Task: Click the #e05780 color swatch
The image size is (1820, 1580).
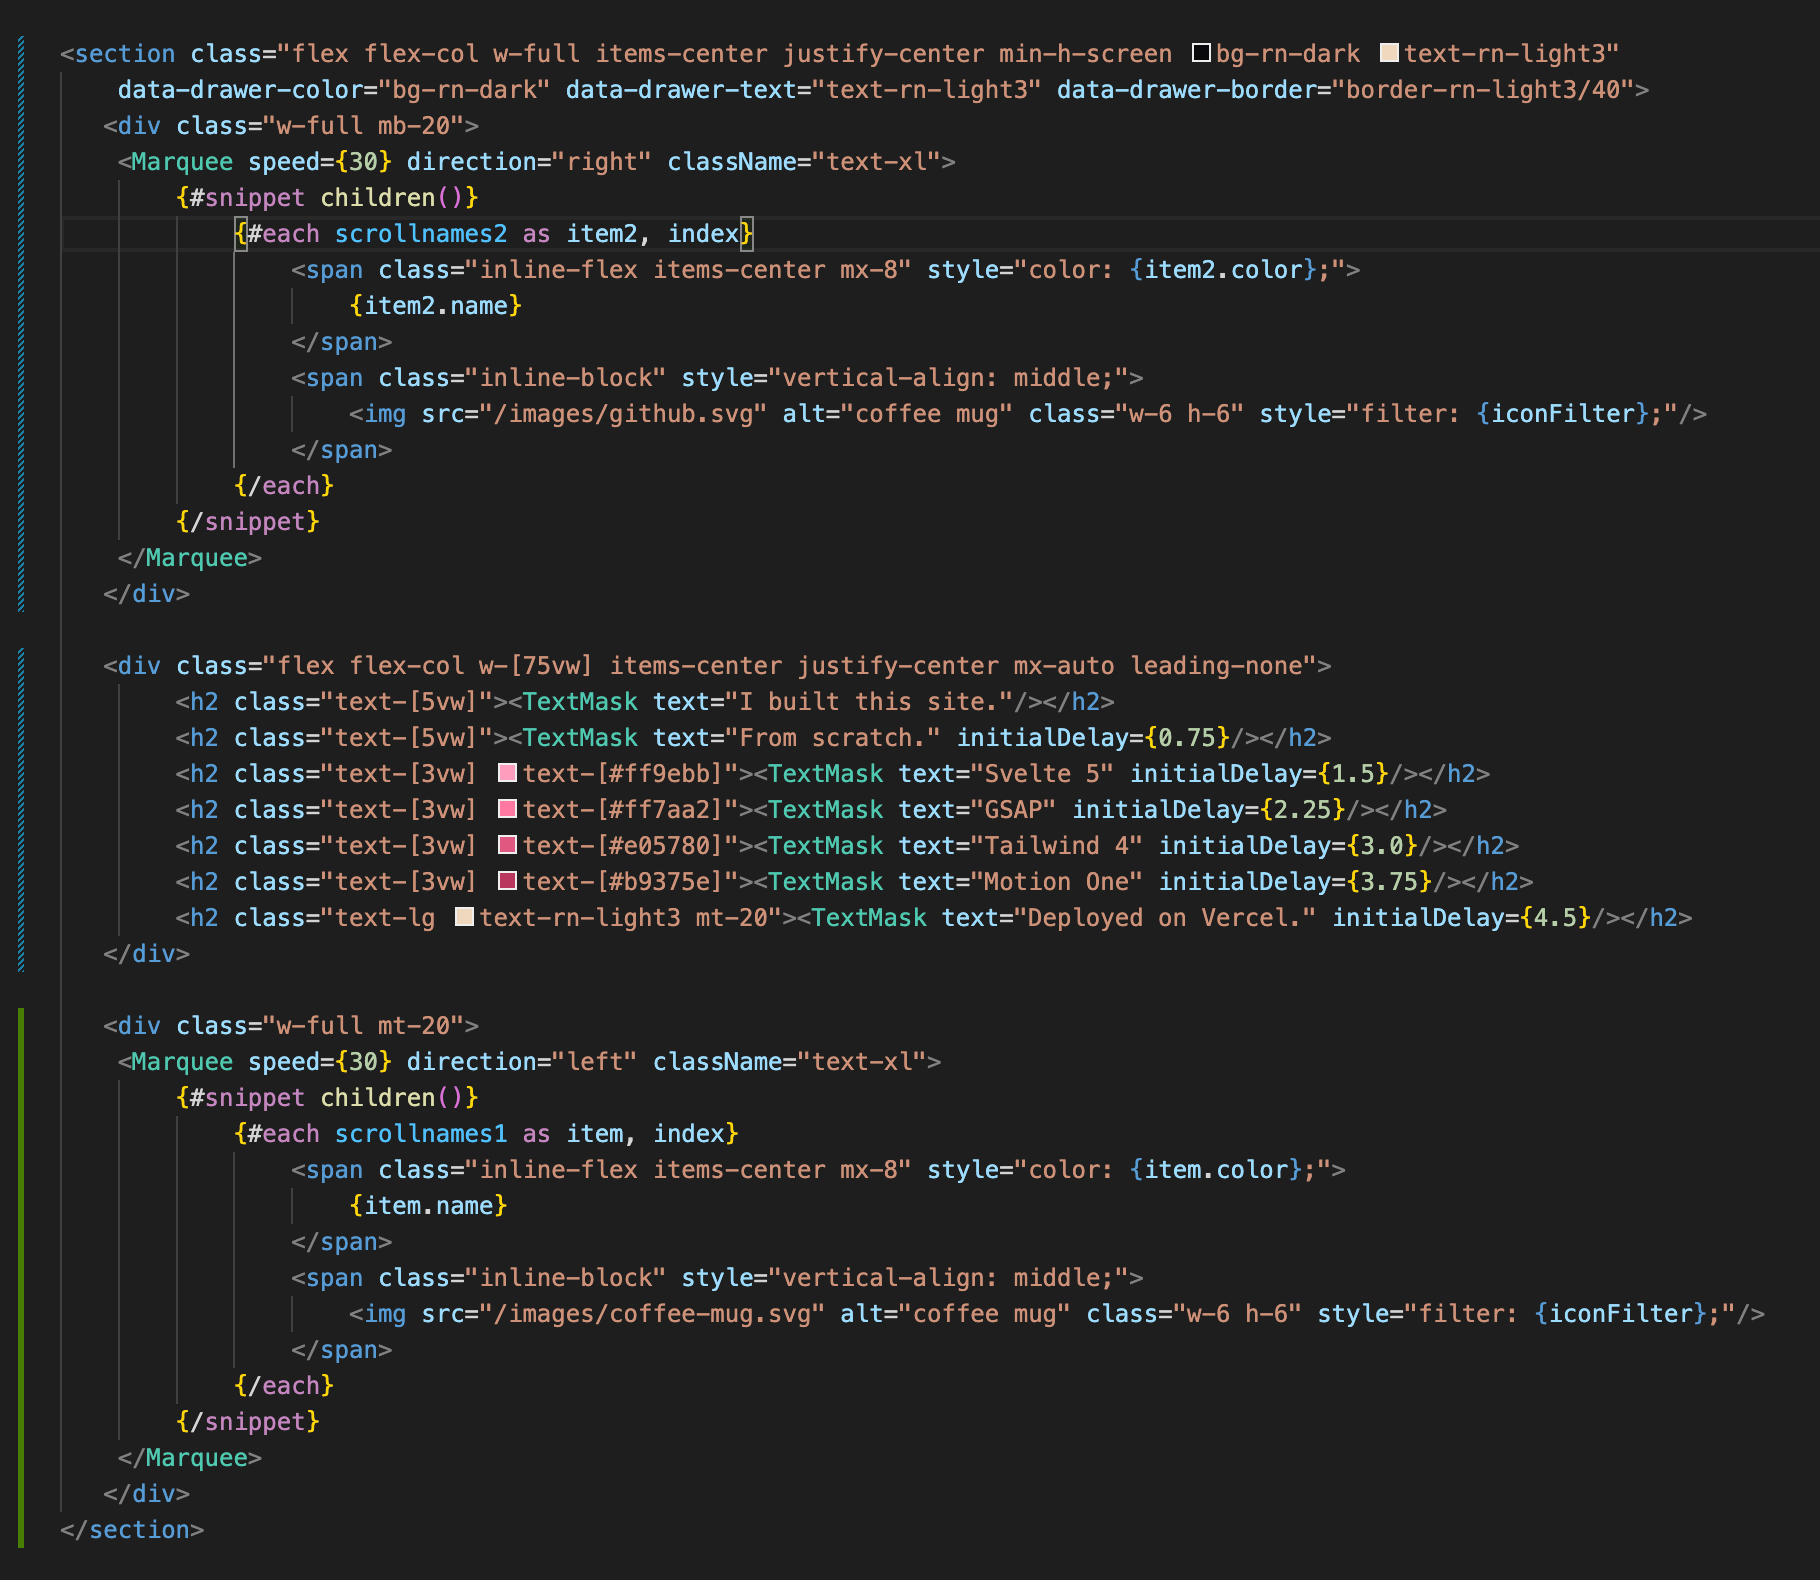Action: tap(509, 845)
